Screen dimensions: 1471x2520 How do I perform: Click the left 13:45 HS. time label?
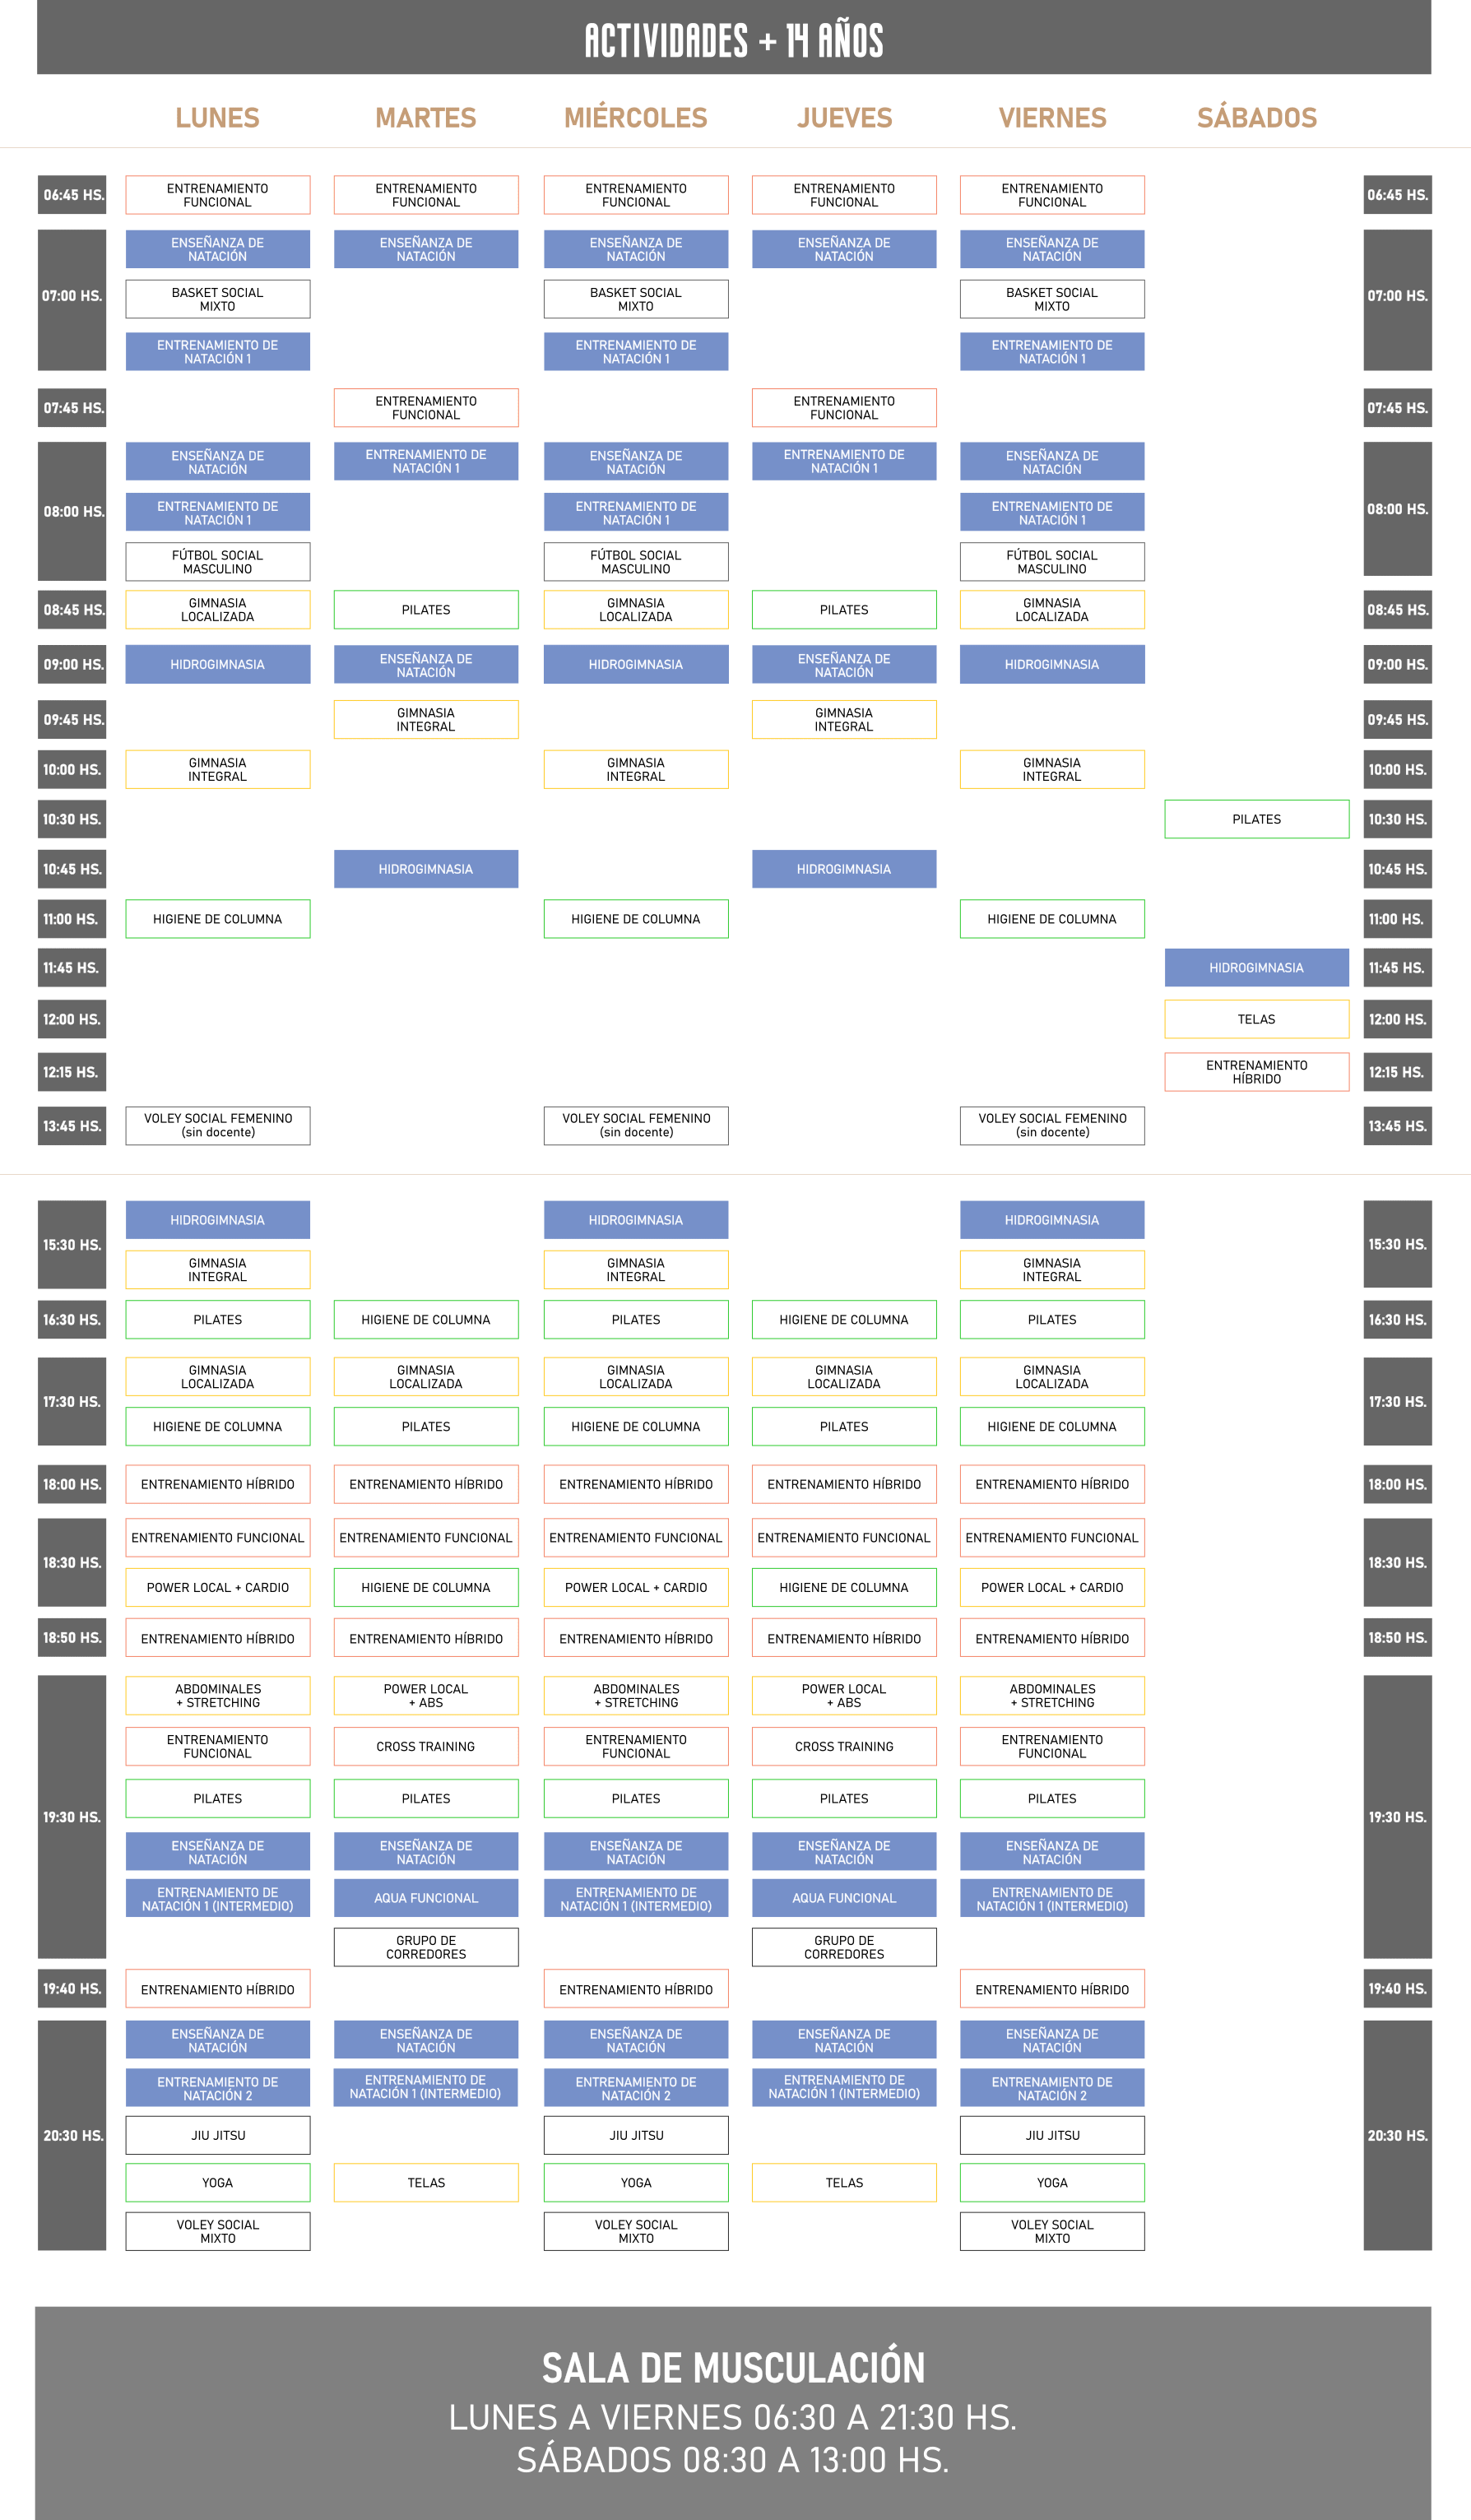[x=72, y=1126]
